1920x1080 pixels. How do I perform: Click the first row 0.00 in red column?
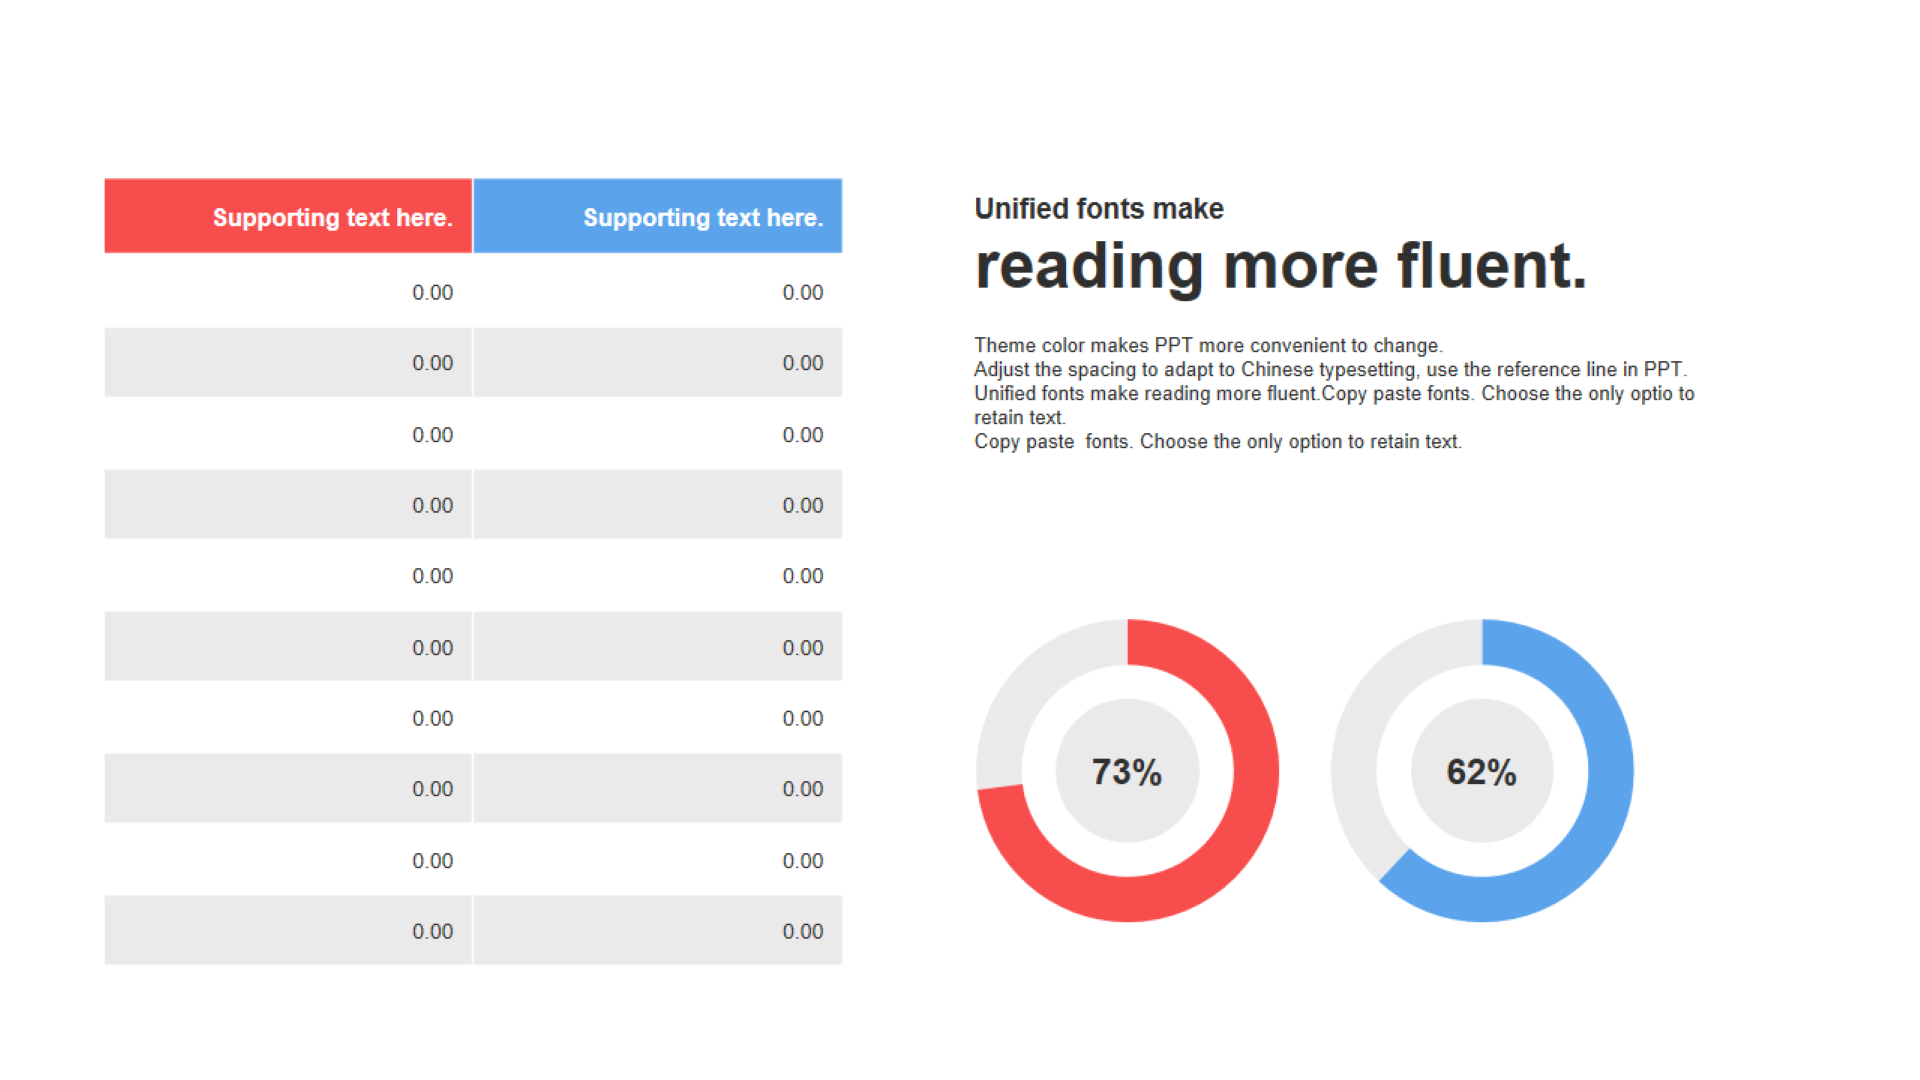(432, 292)
